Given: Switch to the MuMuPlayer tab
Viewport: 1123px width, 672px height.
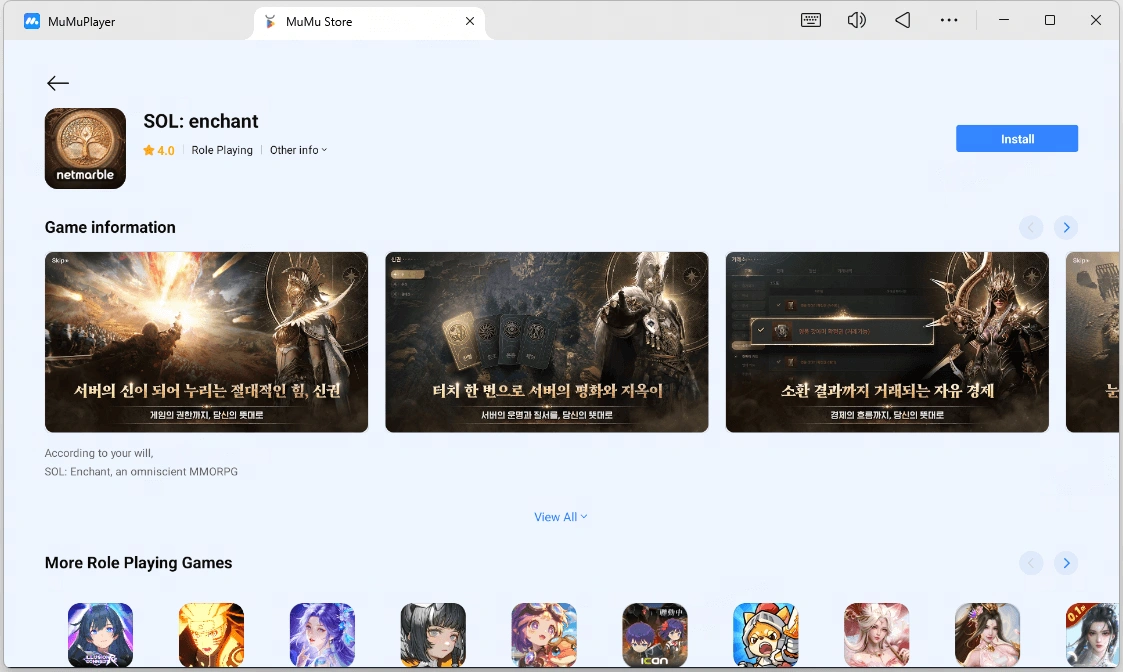Looking at the screenshot, I should pyautogui.click(x=69, y=21).
